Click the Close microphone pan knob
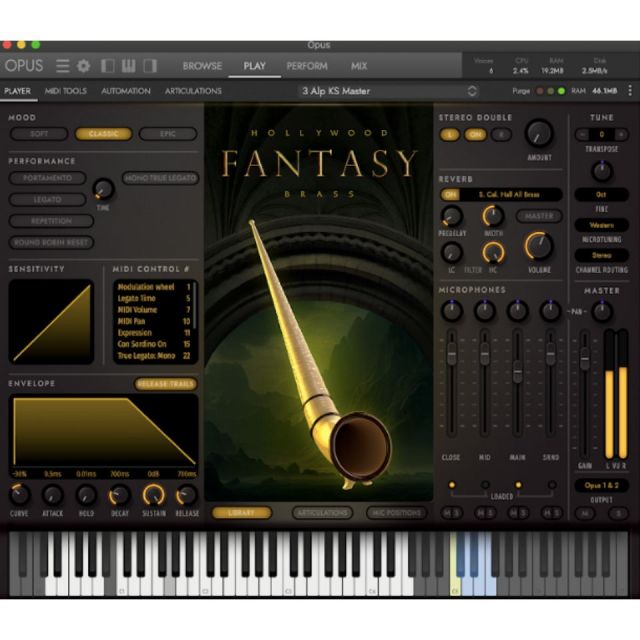 tap(452, 310)
